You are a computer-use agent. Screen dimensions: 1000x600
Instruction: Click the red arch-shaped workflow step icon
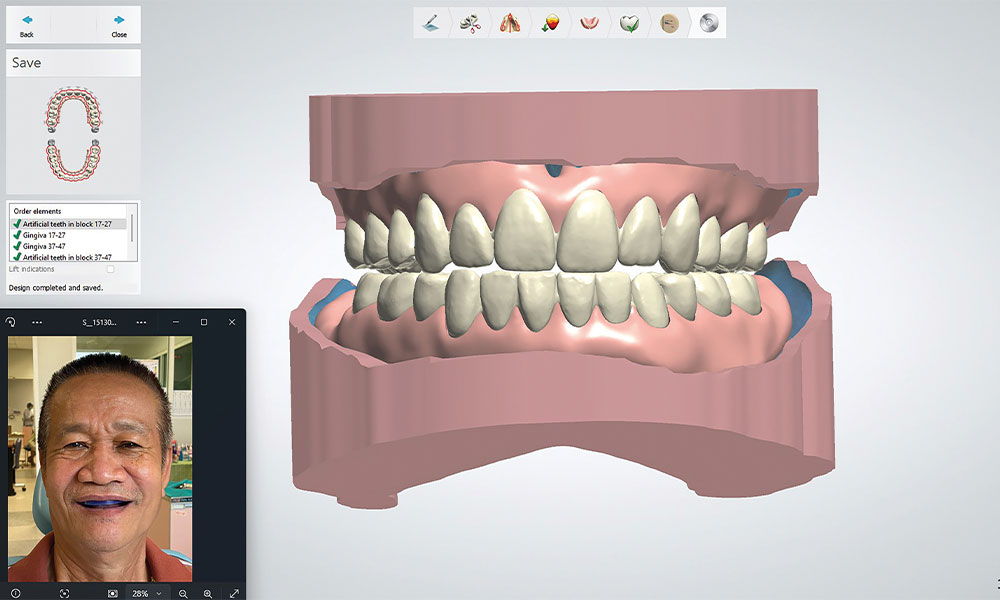[x=509, y=22]
